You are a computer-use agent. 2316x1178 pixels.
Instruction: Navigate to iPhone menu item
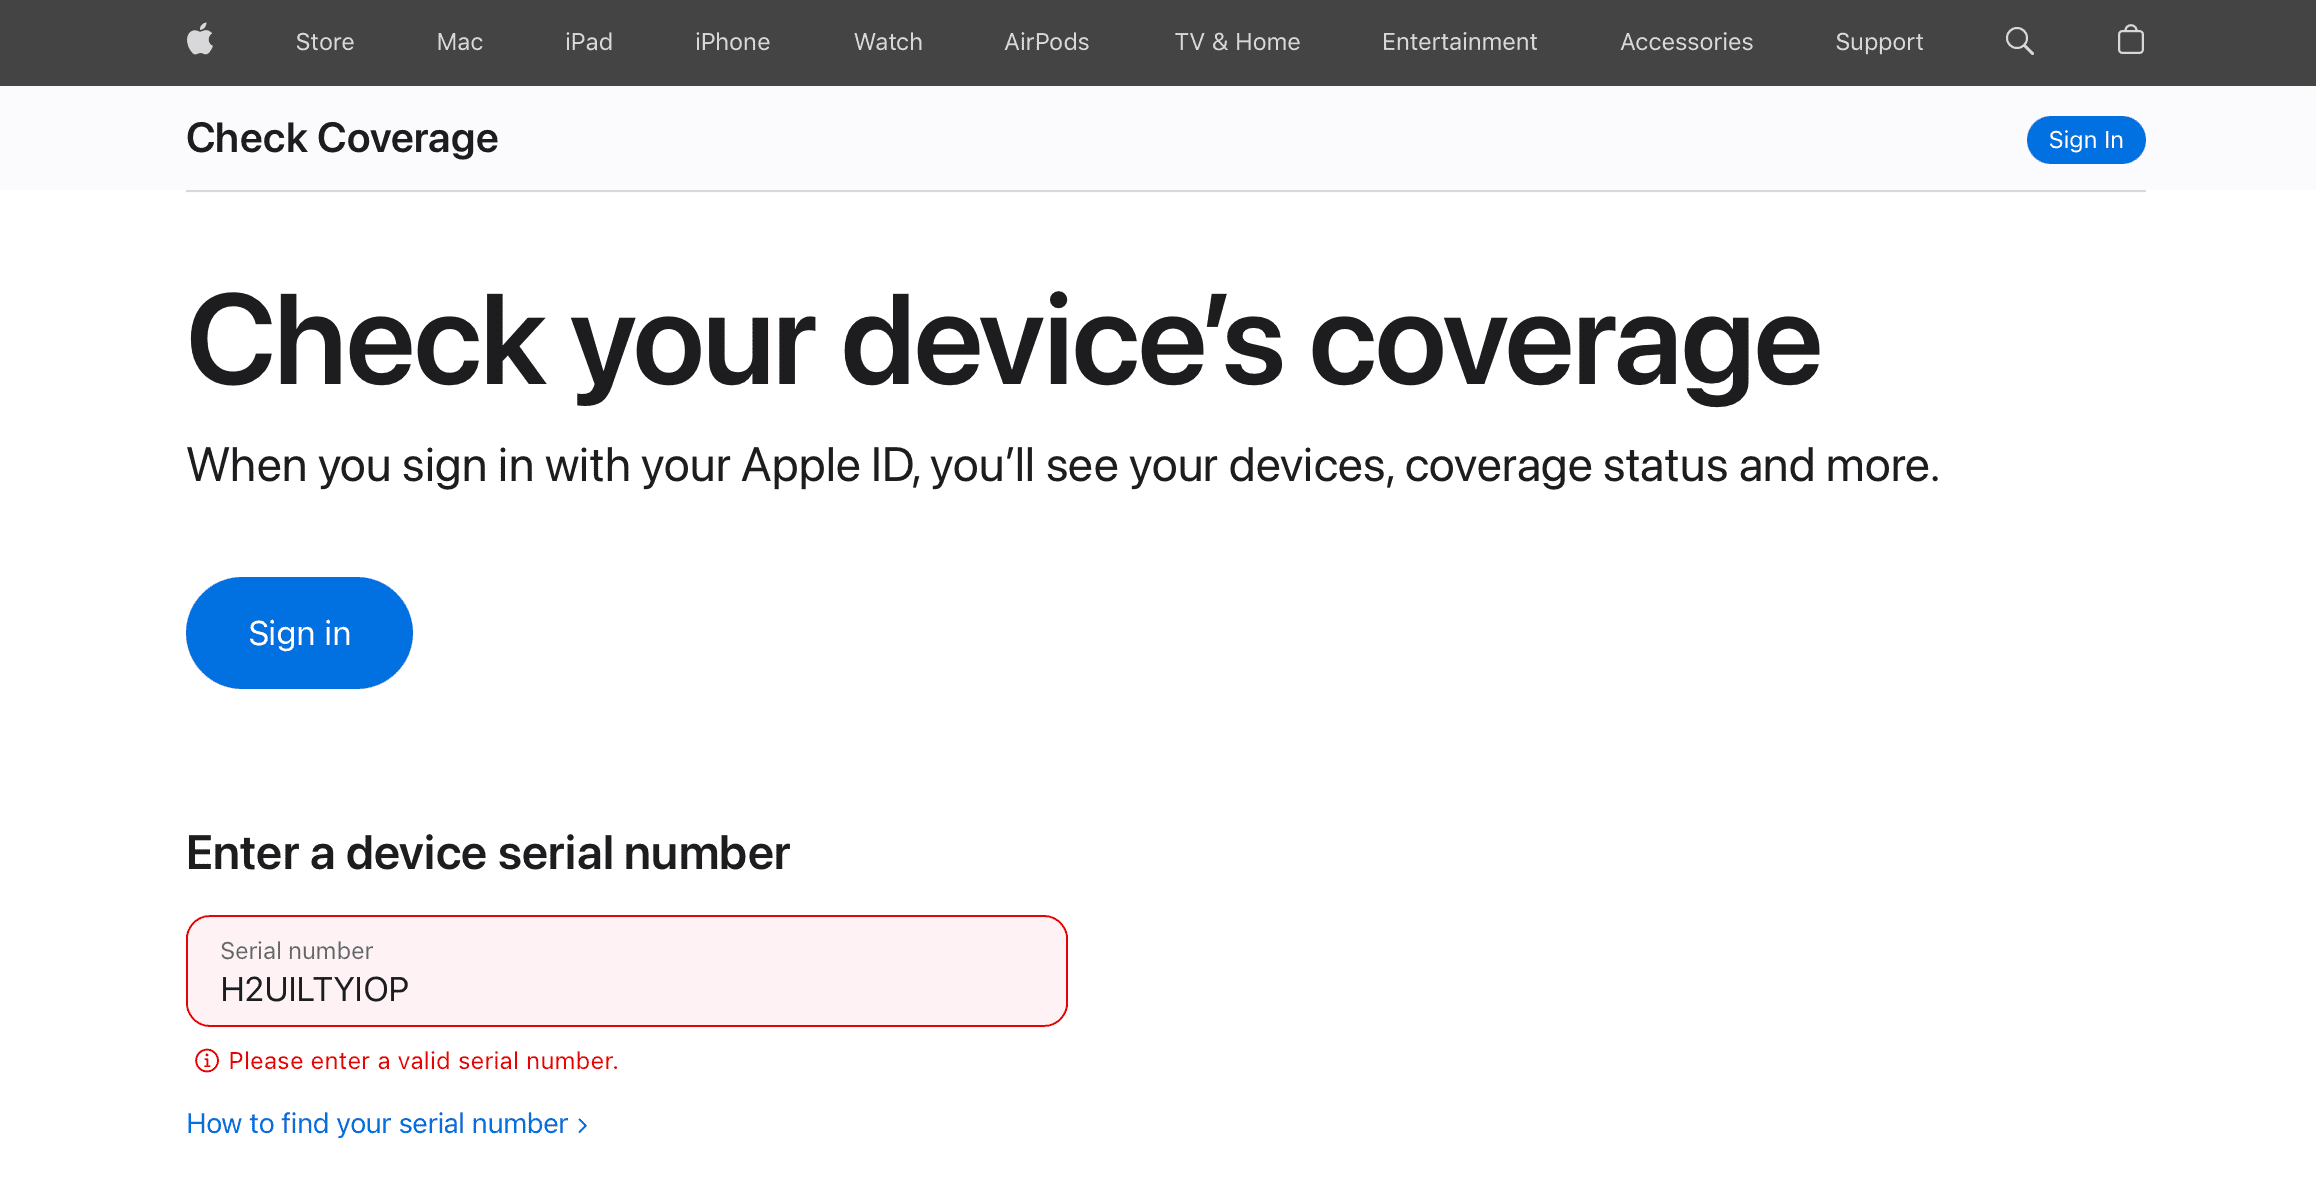point(731,41)
